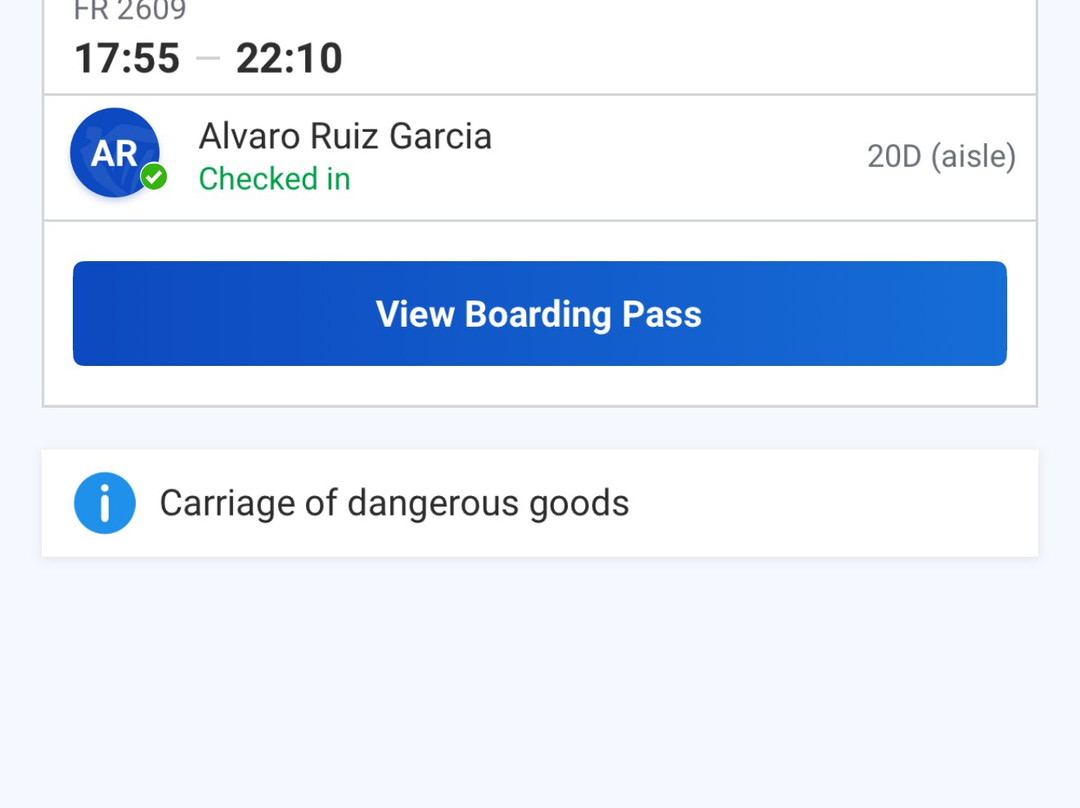Click the green checked-in badge on avatar
1080x808 pixels.
click(x=153, y=177)
